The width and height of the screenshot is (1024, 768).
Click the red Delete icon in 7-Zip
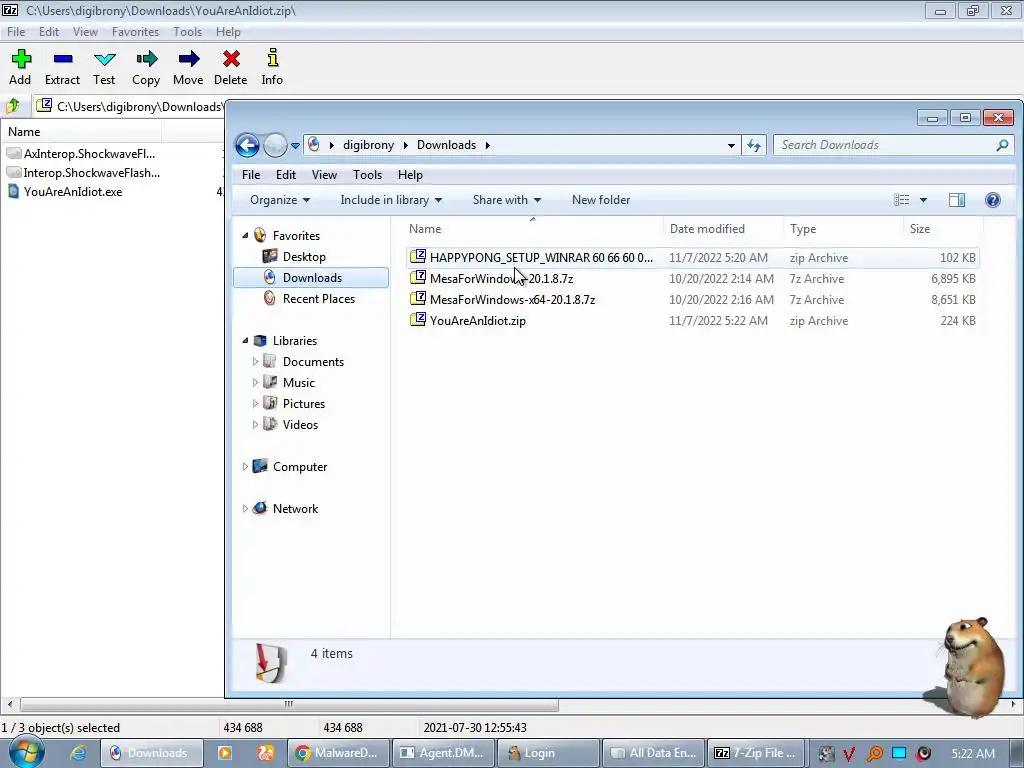231,59
